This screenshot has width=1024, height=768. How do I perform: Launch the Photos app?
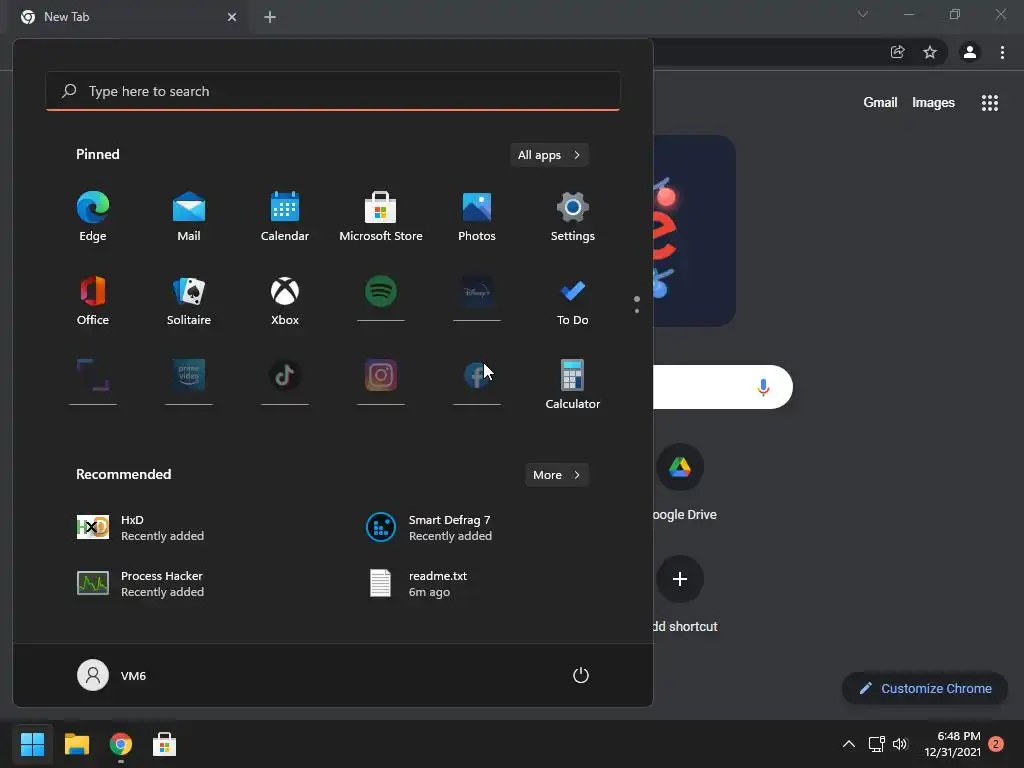tap(477, 217)
